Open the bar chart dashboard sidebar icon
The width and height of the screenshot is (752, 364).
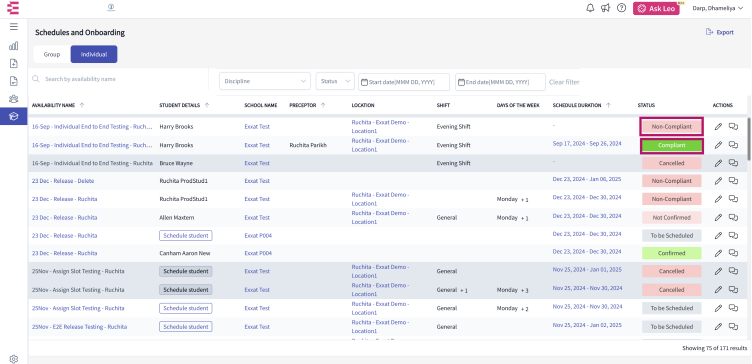(x=13, y=46)
